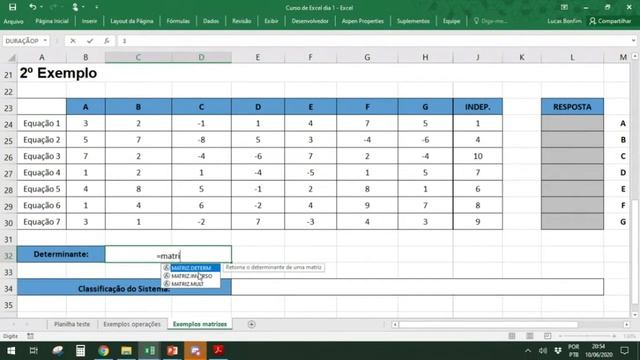Screen dimensions: 640x360
Task: Click the Determinante: label cell
Action: click(x=61, y=254)
